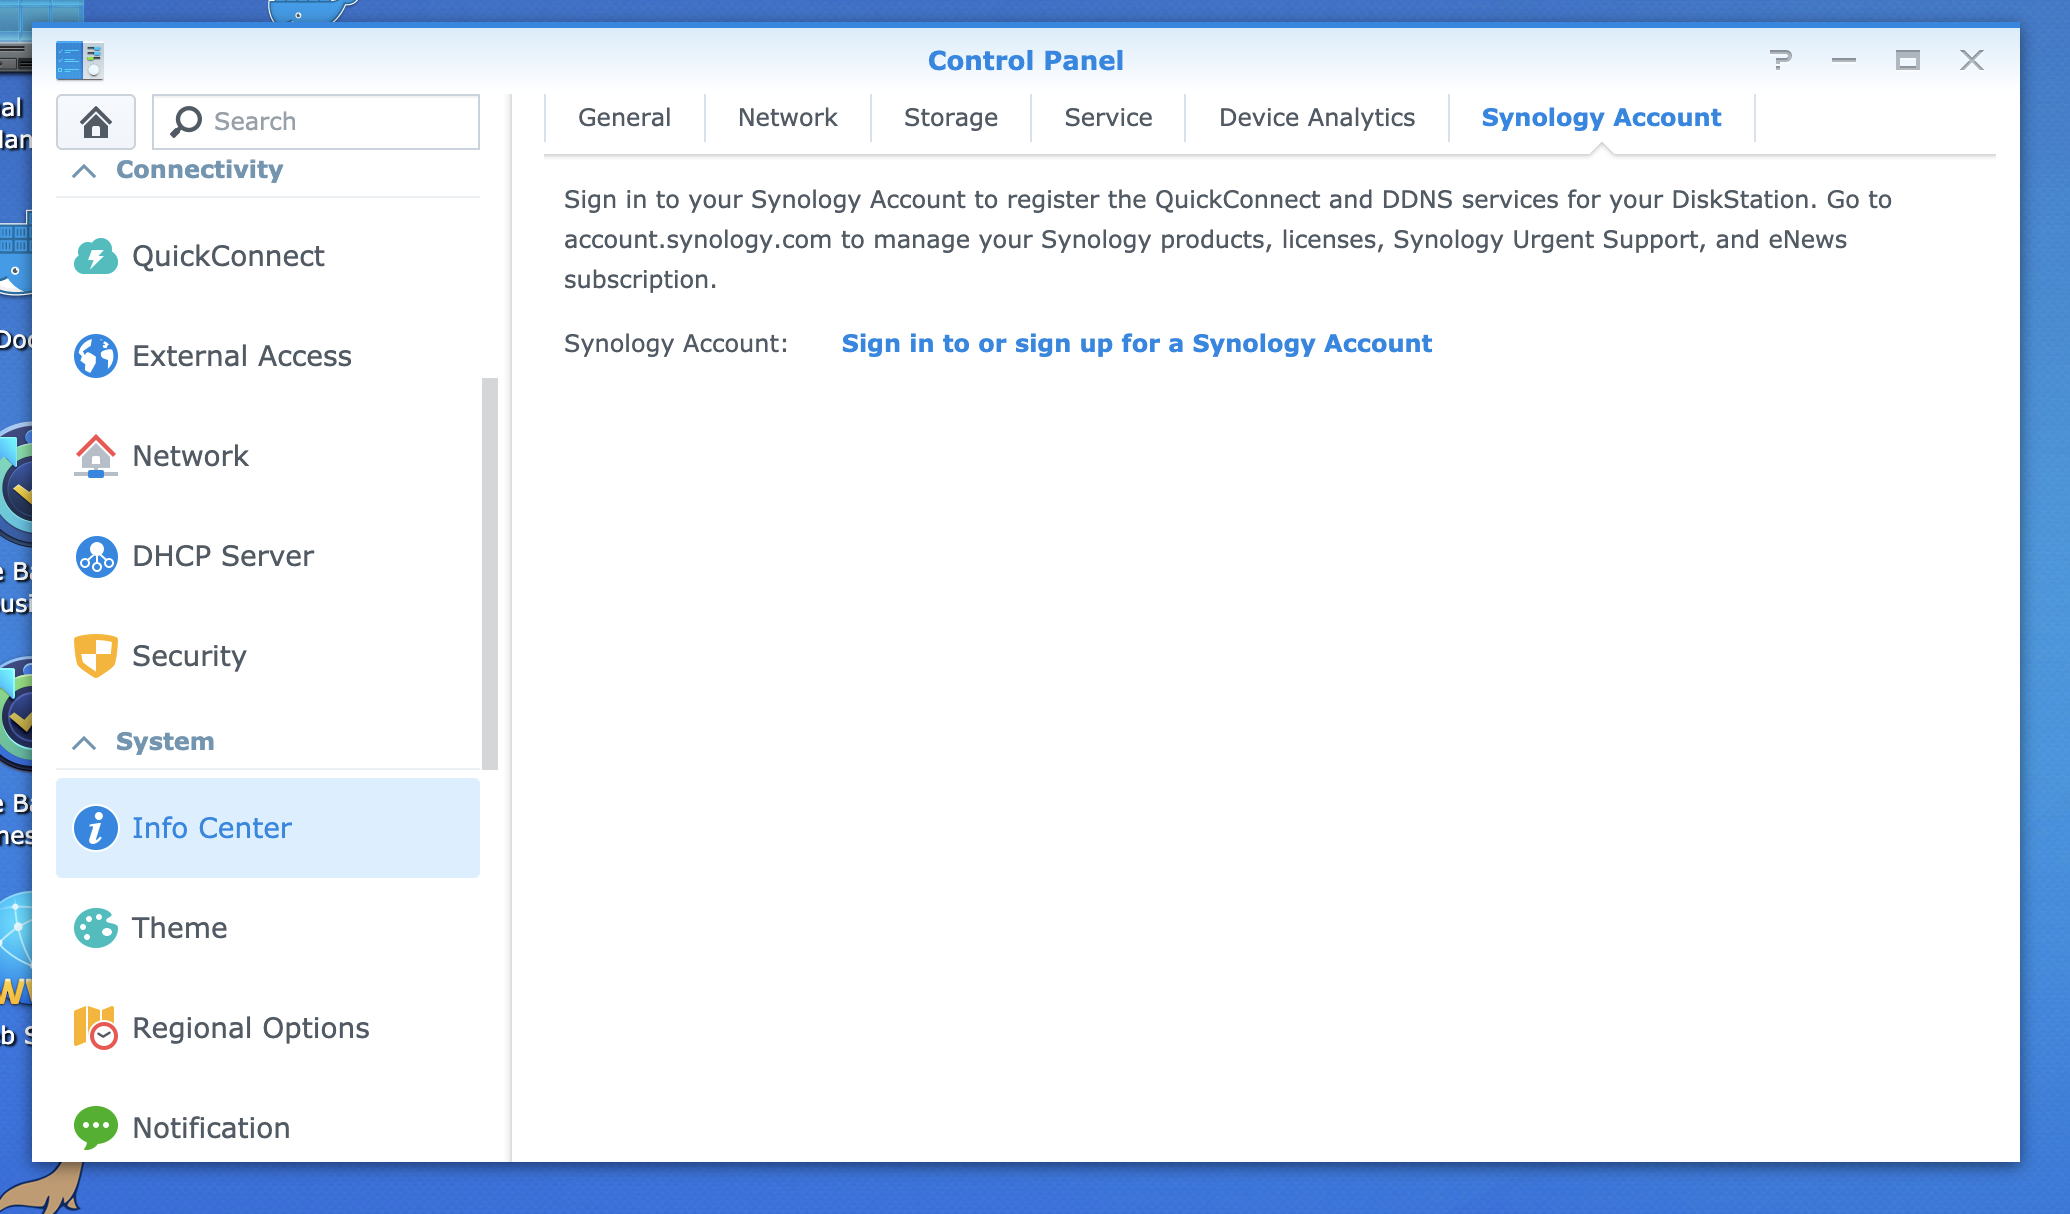Expand the search input field

tap(316, 121)
